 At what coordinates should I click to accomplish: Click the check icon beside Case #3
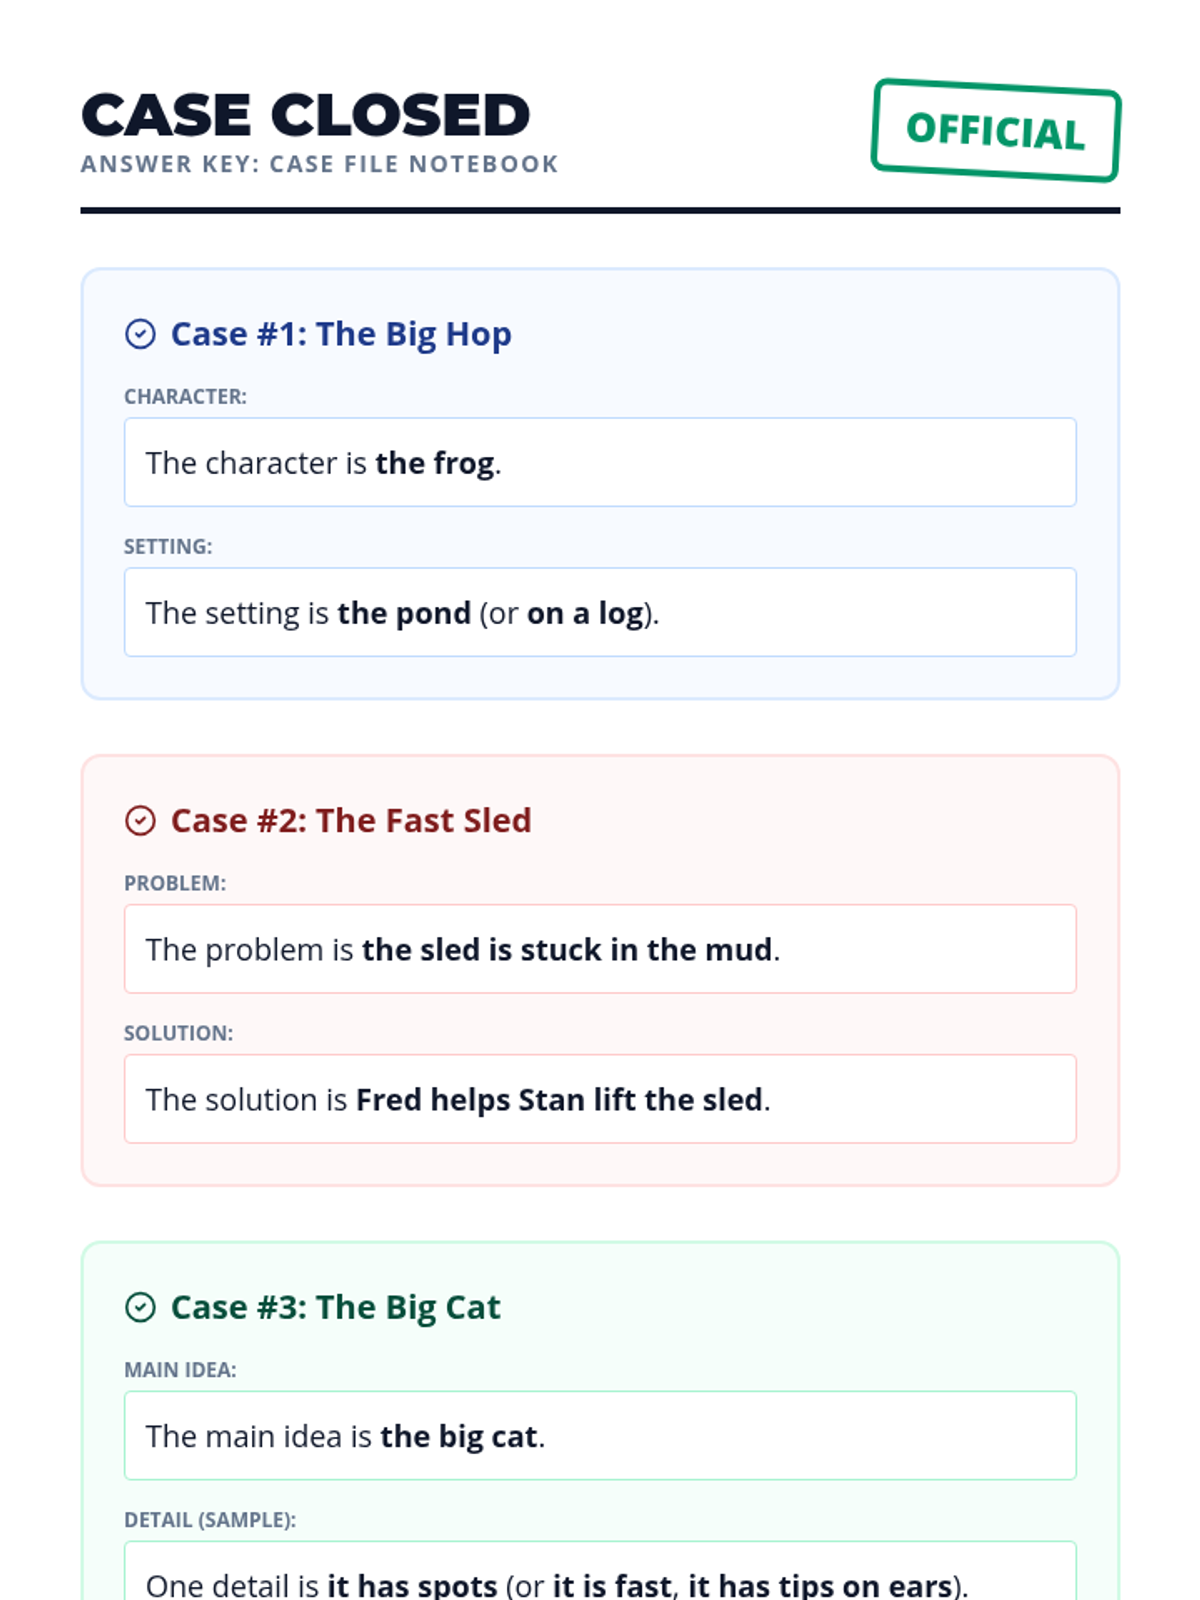tap(140, 1308)
